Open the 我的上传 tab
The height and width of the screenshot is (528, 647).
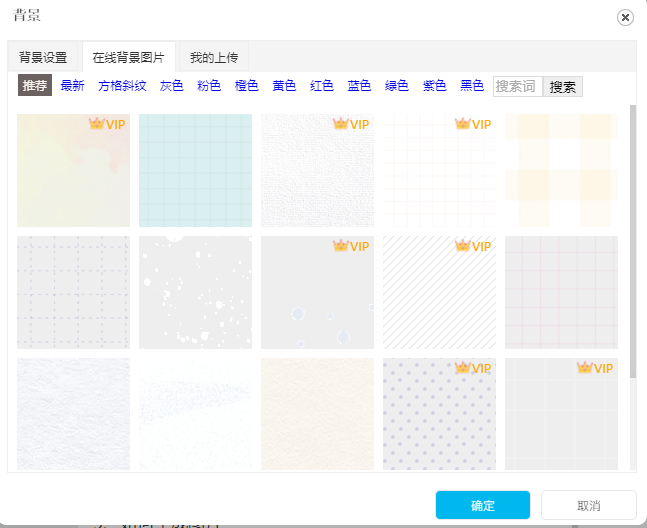[x=214, y=57]
